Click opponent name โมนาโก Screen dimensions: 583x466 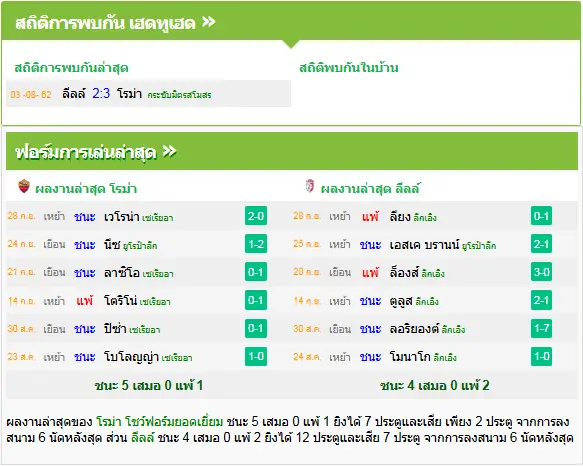(x=410, y=357)
